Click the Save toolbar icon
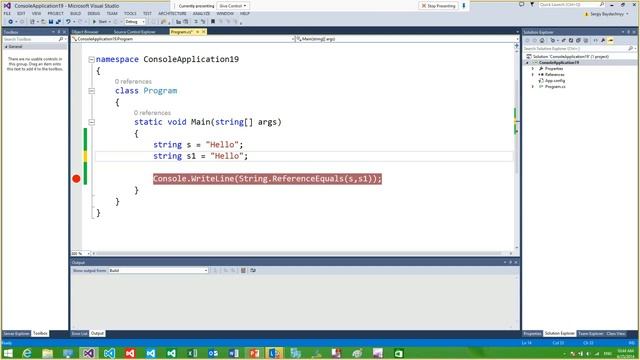640x360 pixels. tap(51, 22)
